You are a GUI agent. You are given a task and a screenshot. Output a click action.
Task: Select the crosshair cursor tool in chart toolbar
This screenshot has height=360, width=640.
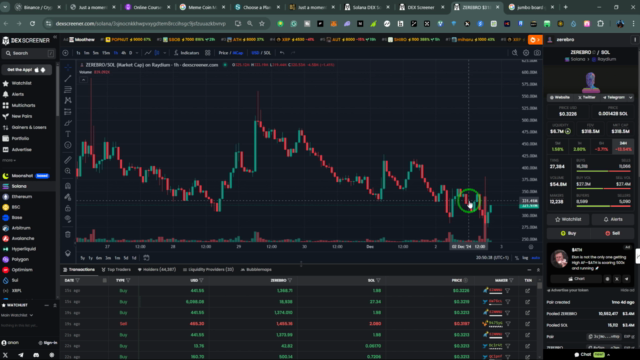click(68, 67)
